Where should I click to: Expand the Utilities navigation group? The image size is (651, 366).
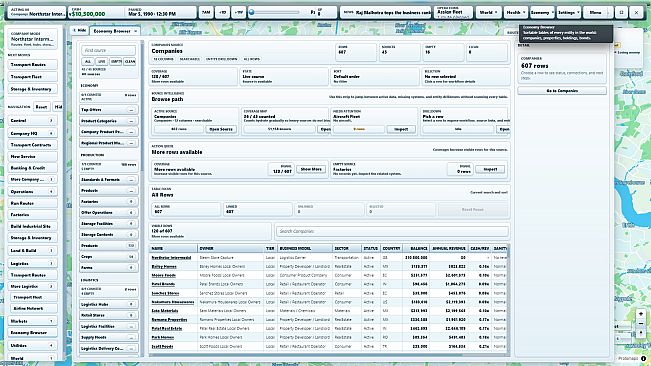click(32, 345)
